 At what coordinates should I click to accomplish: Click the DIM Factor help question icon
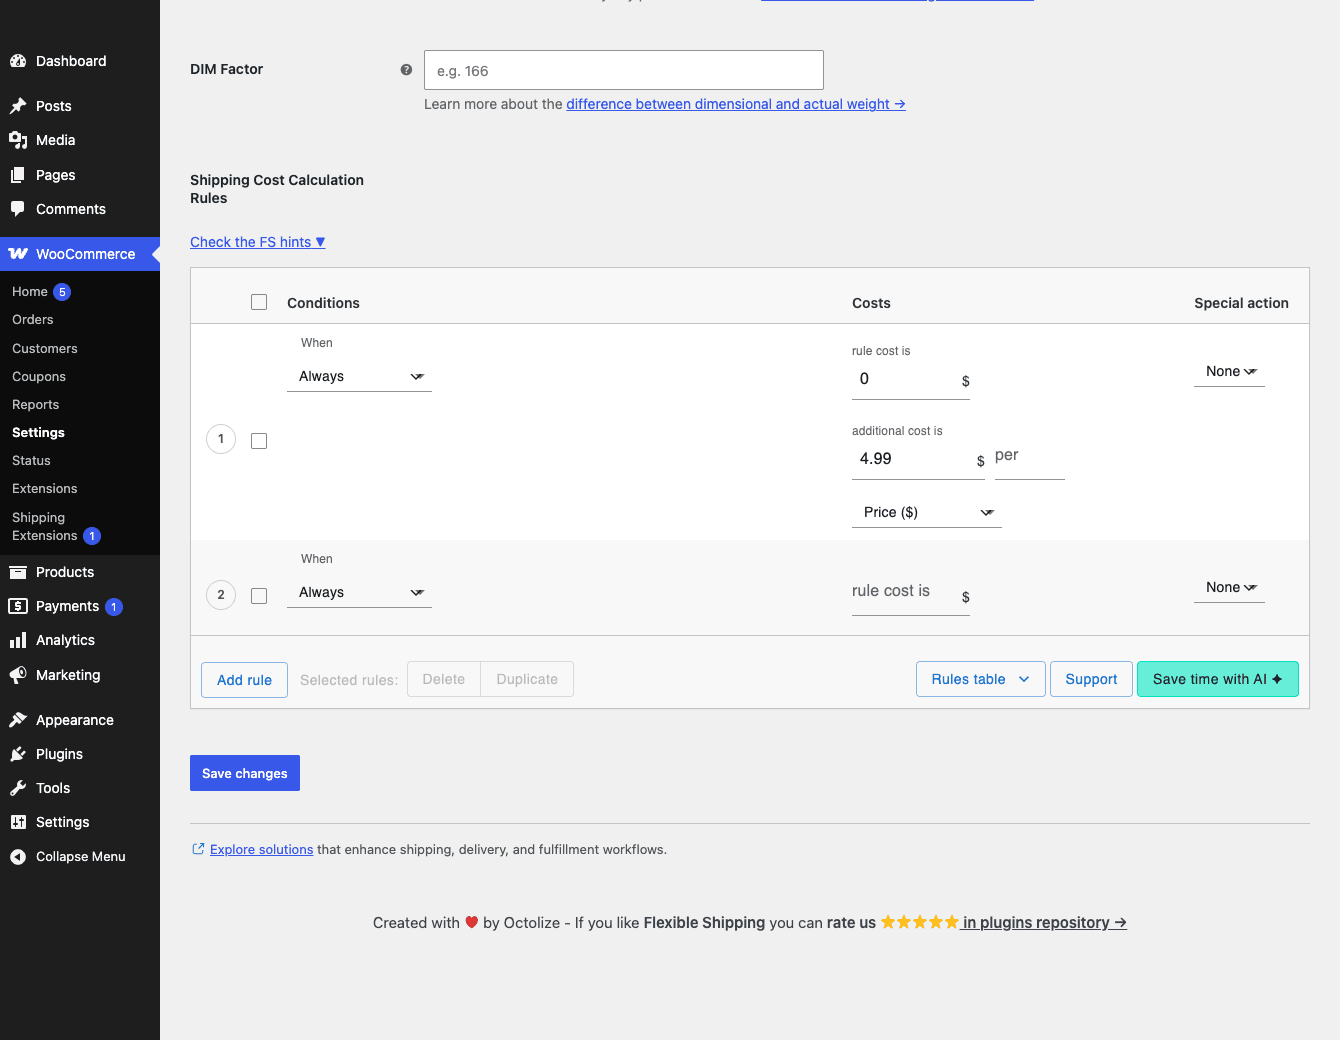coord(406,70)
